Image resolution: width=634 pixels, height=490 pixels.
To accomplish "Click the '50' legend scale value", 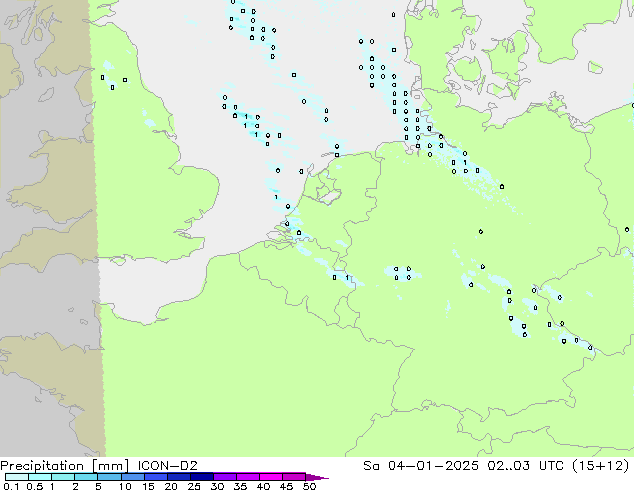I will pos(309,486).
